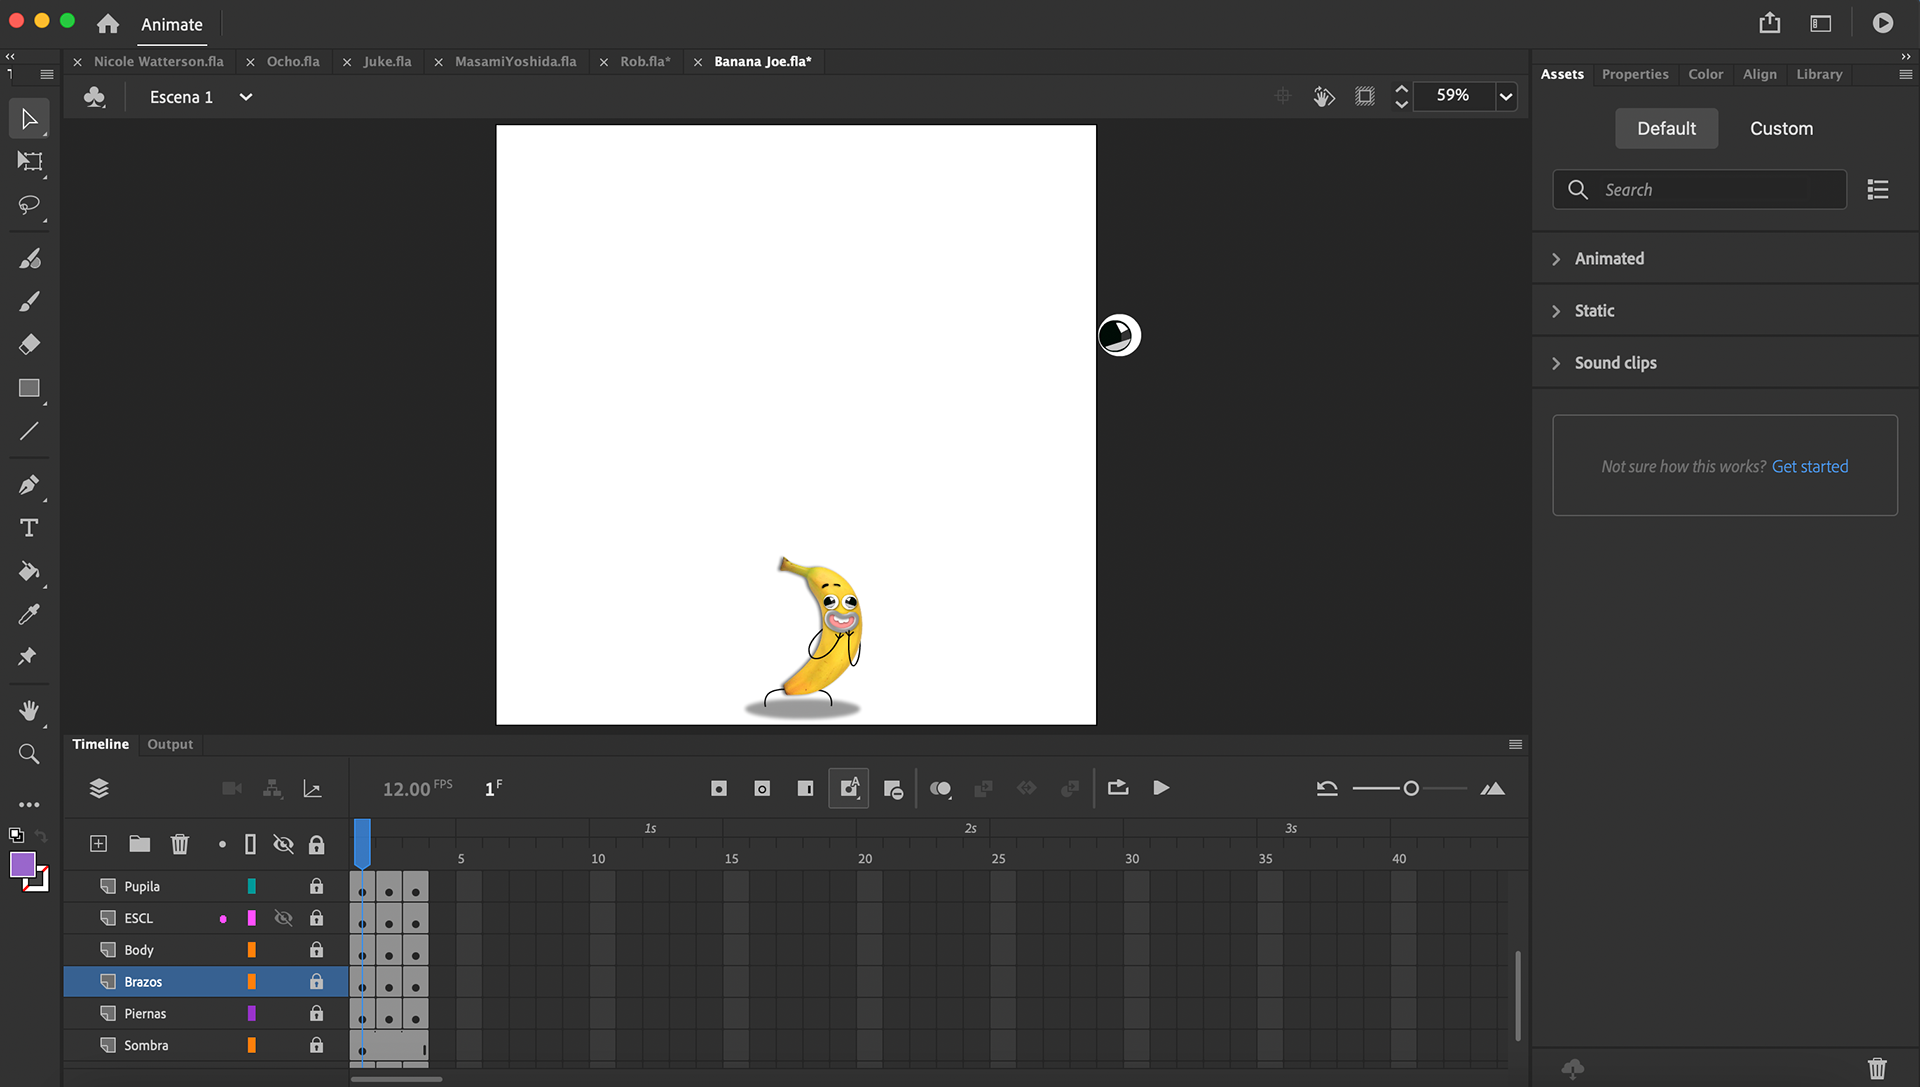Screen dimensions: 1920x1087
Task: Select the Eraser tool
Action: pos(29,344)
